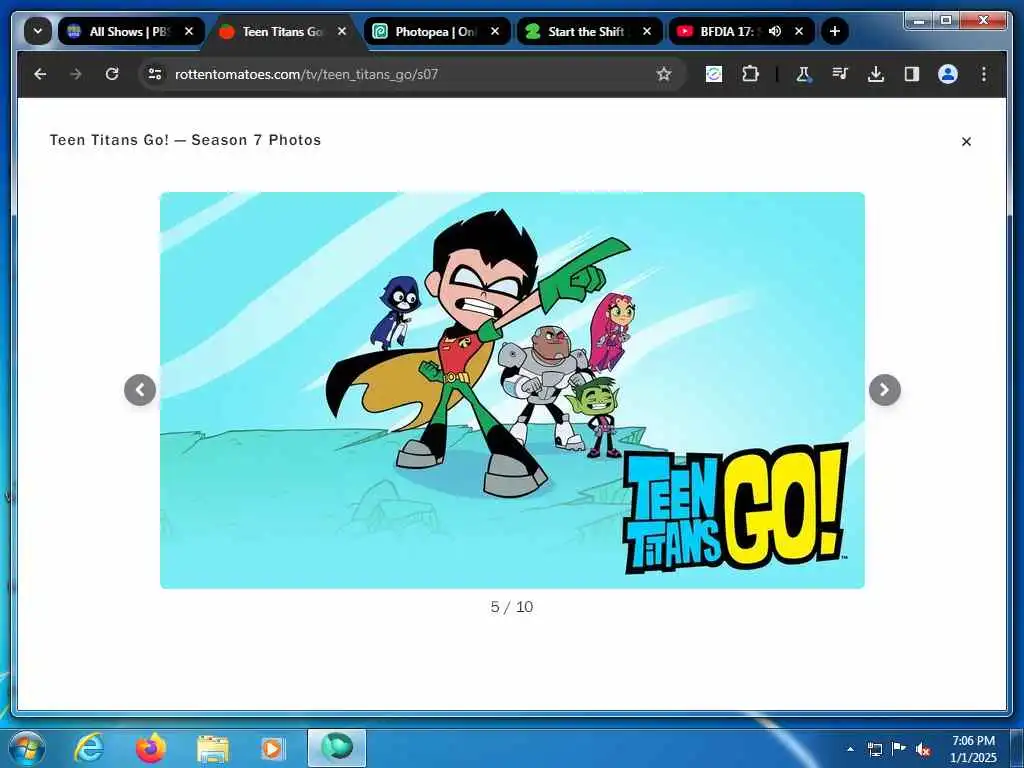
Task: Open Windows Media Player from taskbar
Action: point(272,748)
